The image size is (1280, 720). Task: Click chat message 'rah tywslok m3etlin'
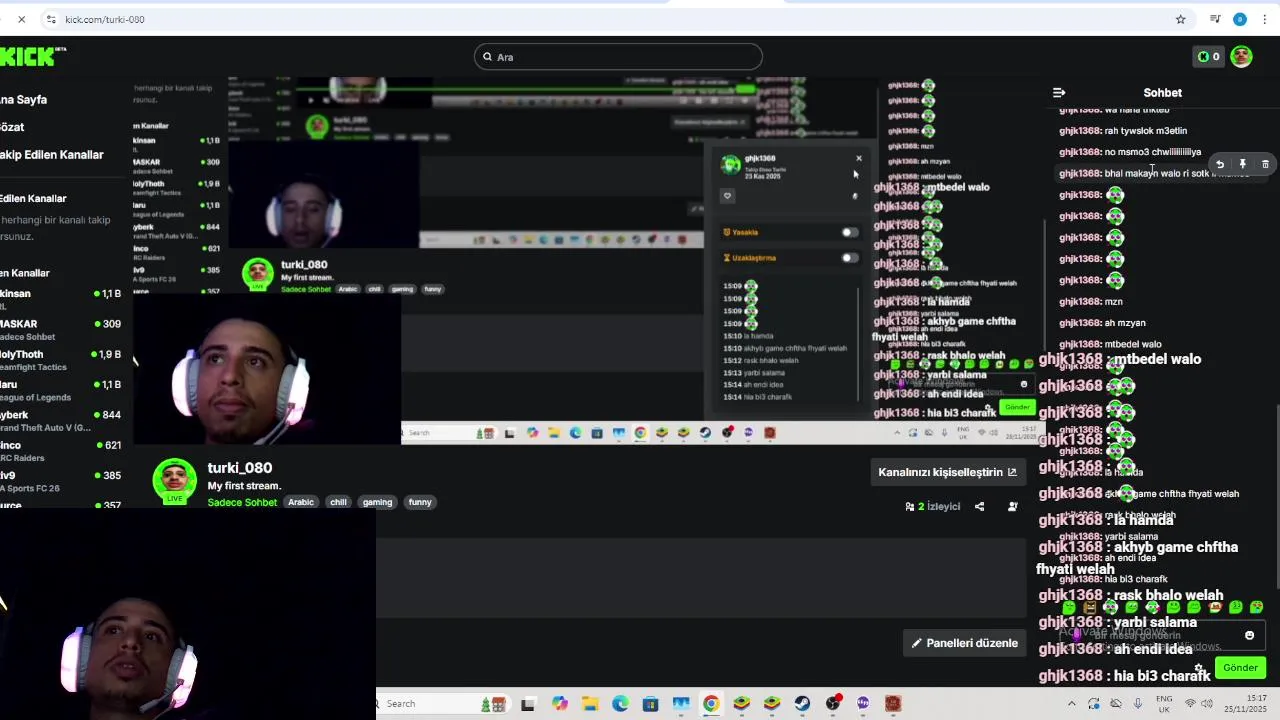coord(1123,131)
